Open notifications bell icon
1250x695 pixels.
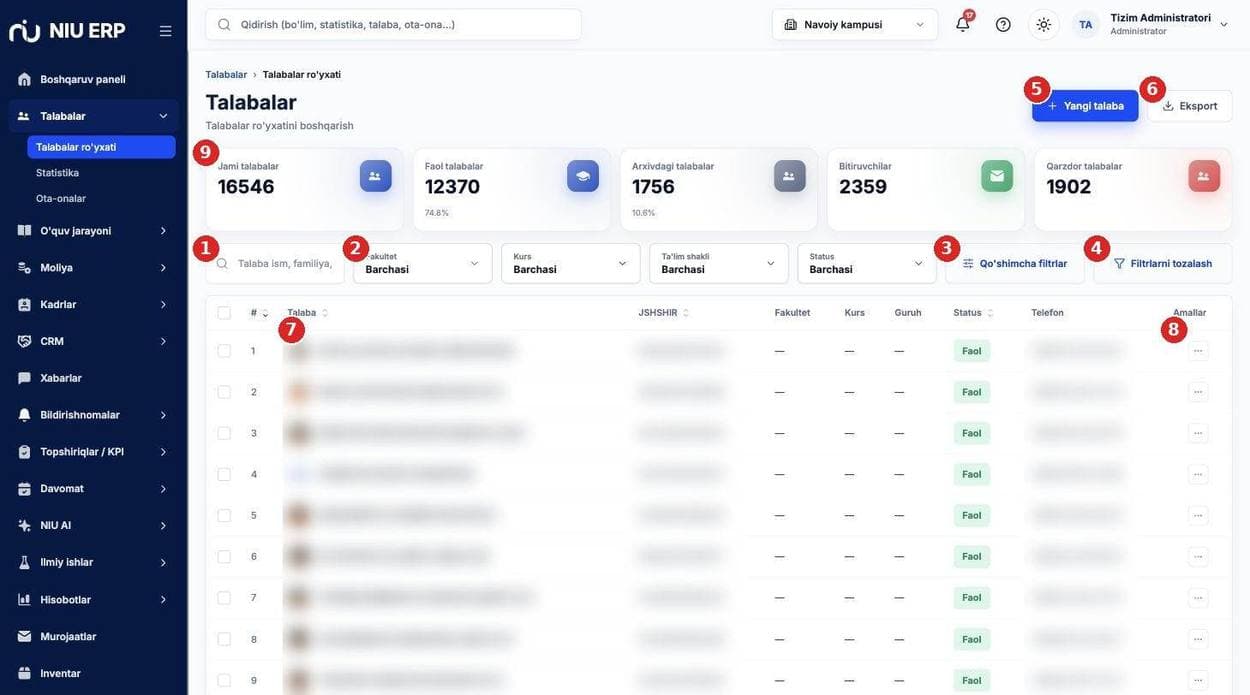tap(963, 24)
